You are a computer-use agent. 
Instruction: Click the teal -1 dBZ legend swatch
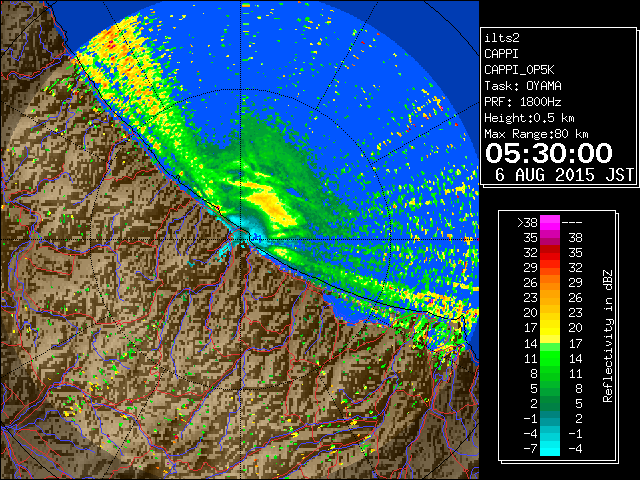coord(550,418)
